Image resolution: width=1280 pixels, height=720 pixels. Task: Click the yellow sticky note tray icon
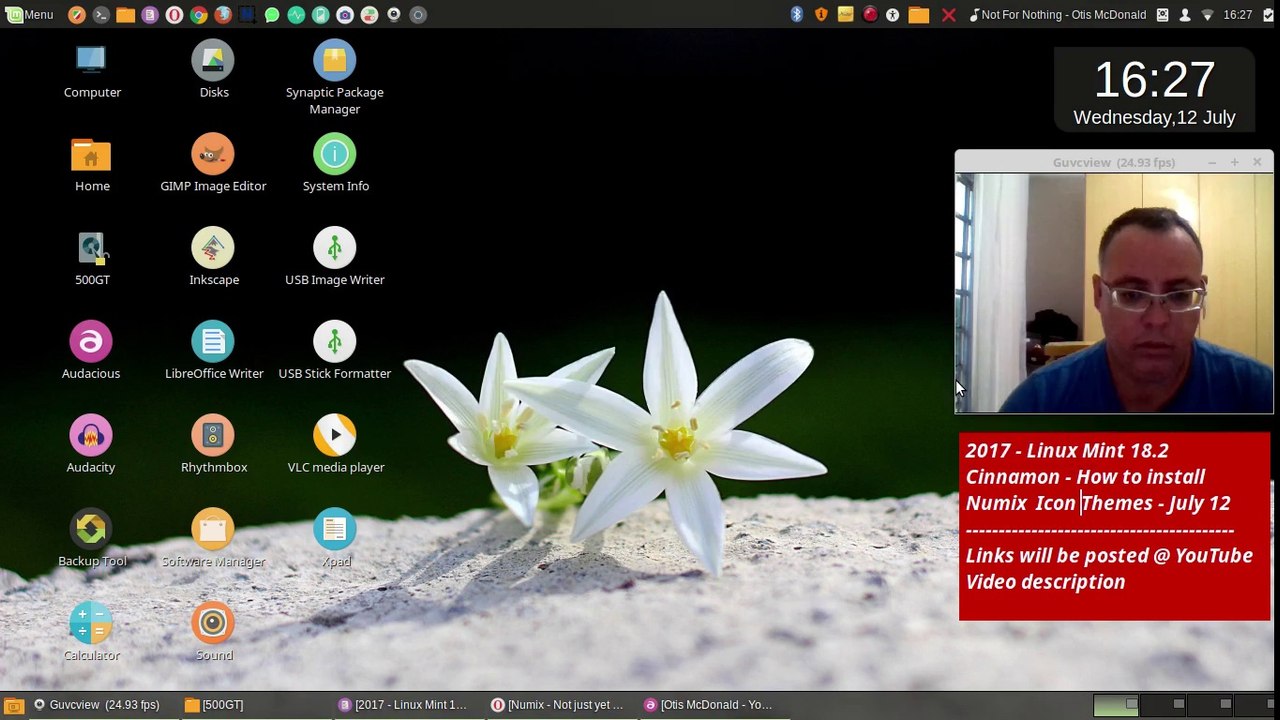coord(845,15)
